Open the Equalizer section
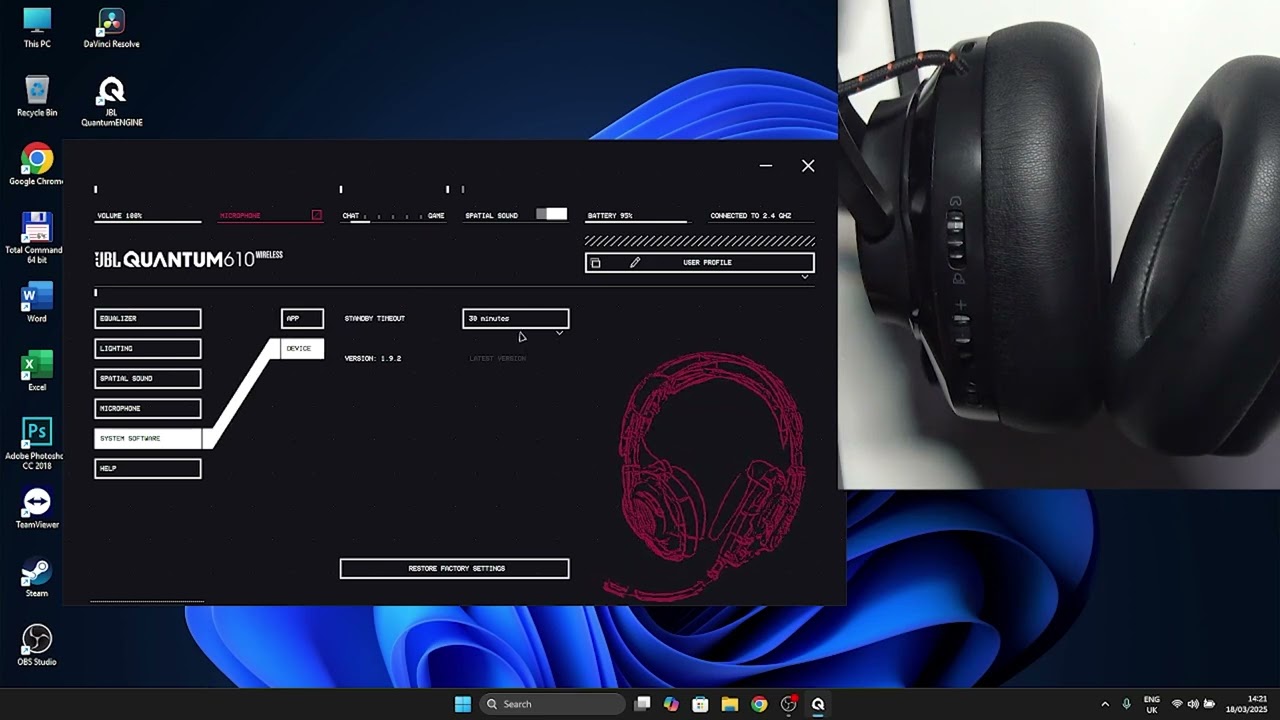This screenshot has height=720, width=1280. click(148, 319)
